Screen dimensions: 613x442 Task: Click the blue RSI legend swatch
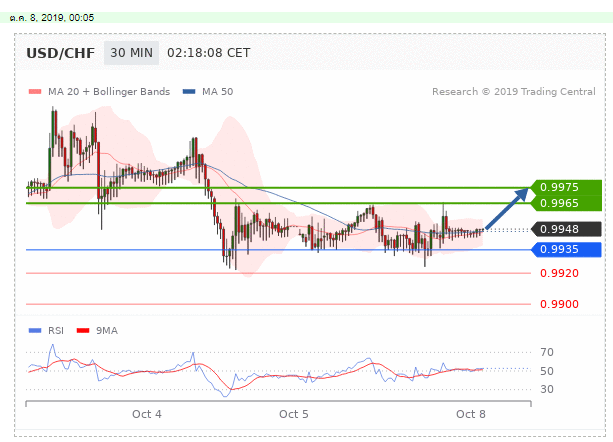pyautogui.click(x=35, y=331)
